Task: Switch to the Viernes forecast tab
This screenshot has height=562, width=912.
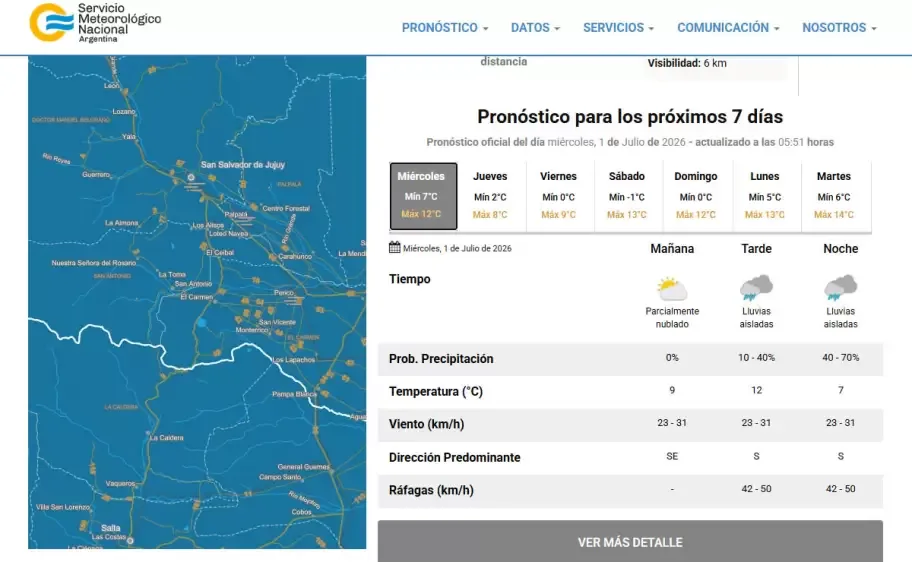Action: (x=558, y=196)
